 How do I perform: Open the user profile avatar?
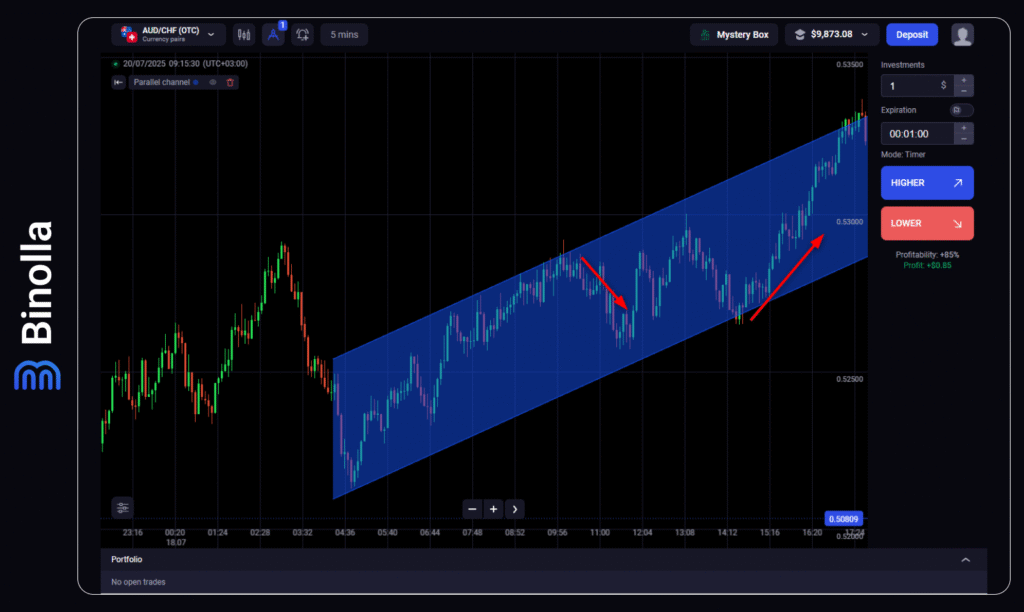(962, 35)
